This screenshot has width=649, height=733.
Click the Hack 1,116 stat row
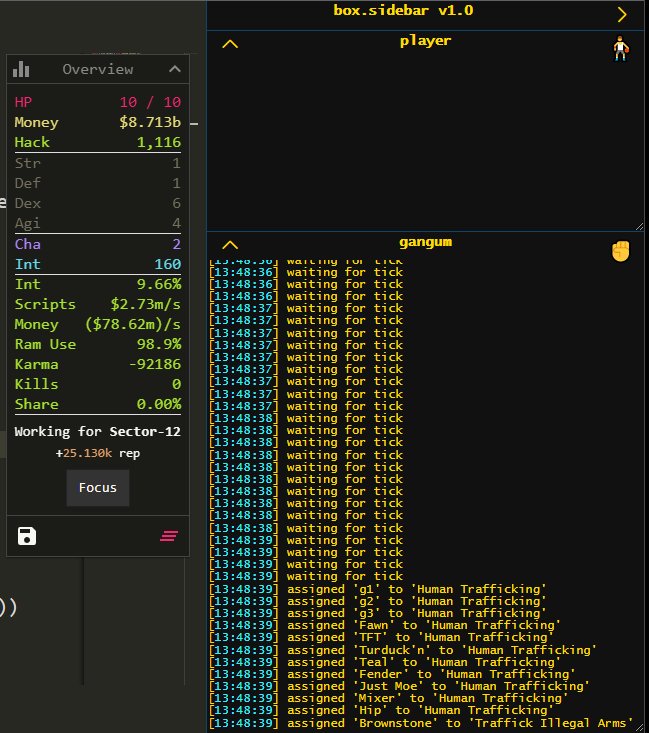tap(98, 142)
